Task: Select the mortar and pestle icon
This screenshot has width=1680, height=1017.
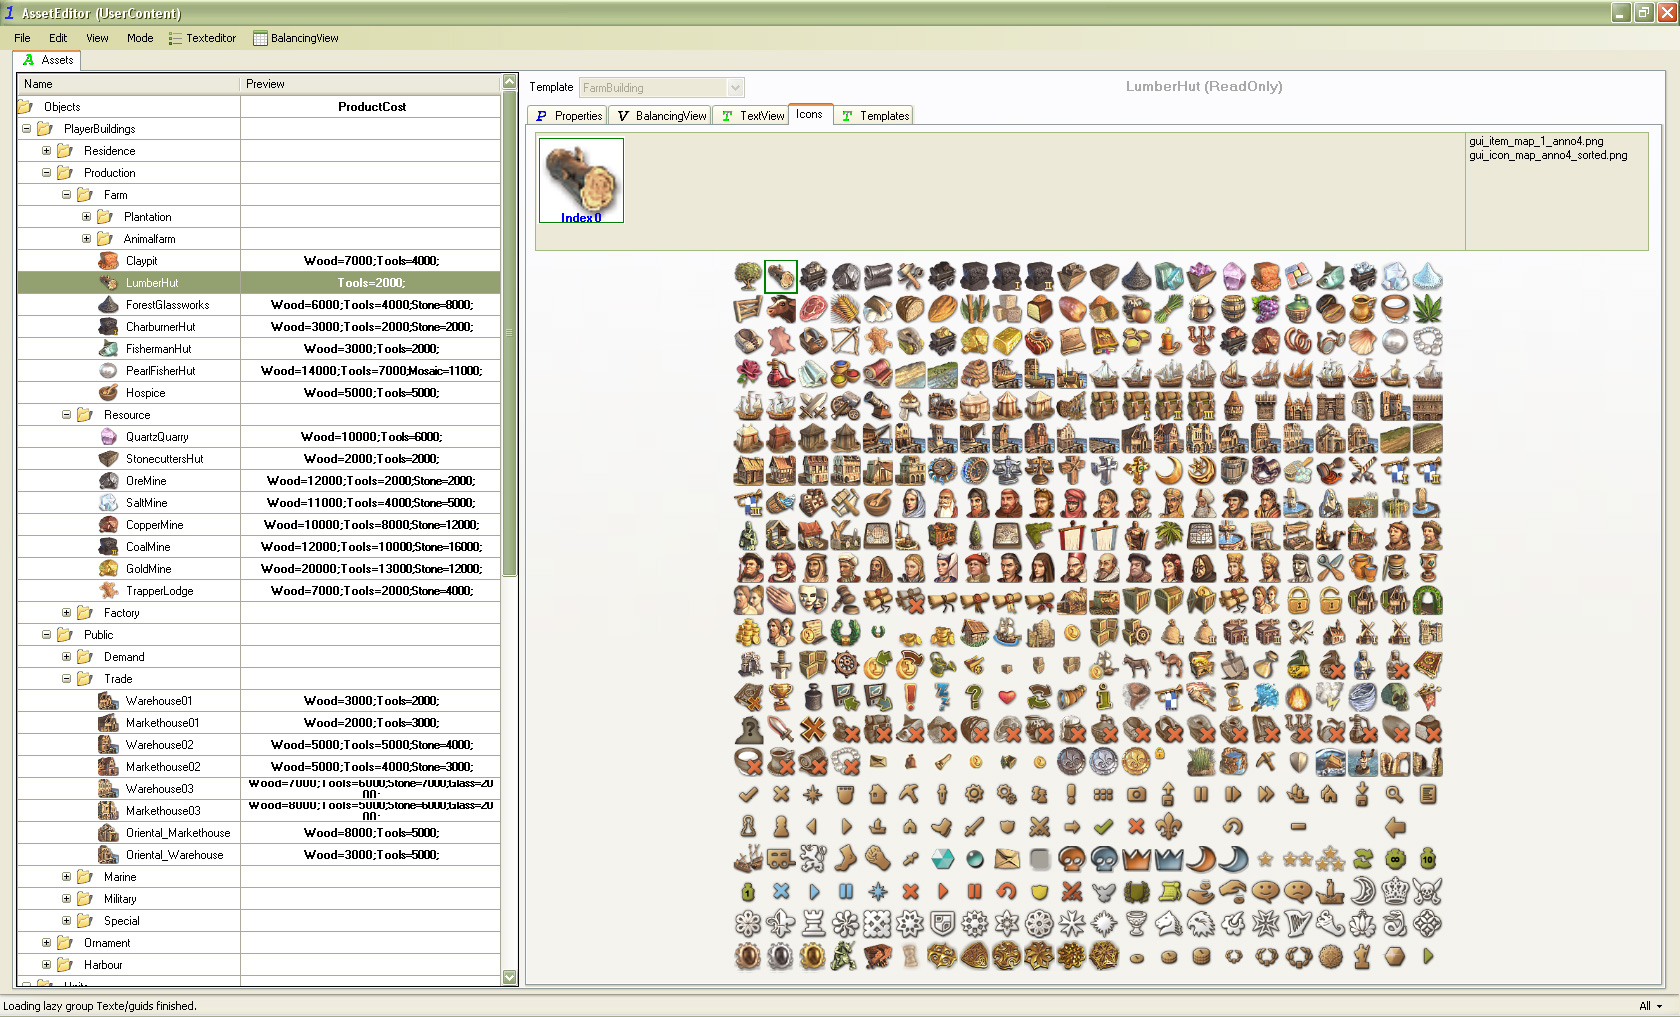Action: pos(877,503)
